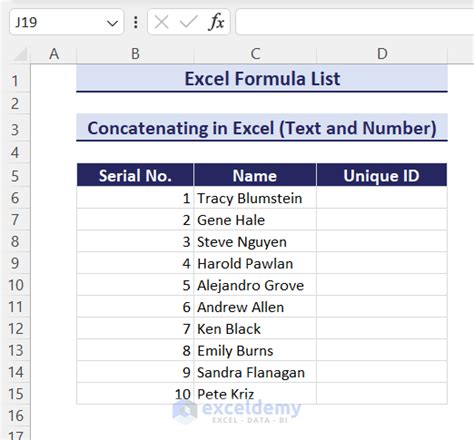Open the Name Box dropdown arrow
This screenshot has height=440, width=474.
click(x=112, y=23)
